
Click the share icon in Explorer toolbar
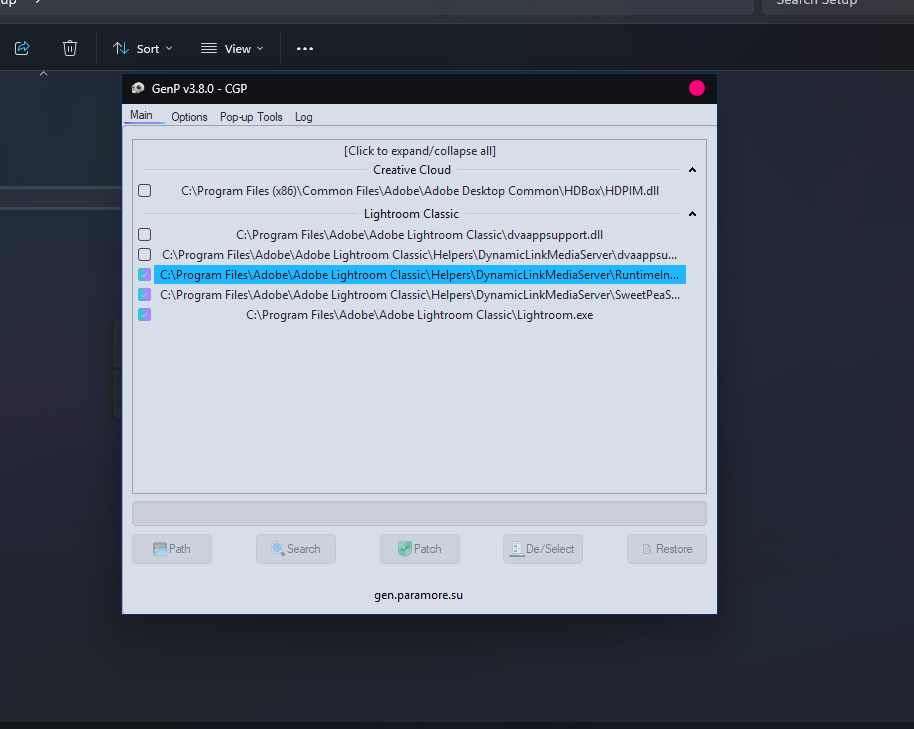point(22,48)
